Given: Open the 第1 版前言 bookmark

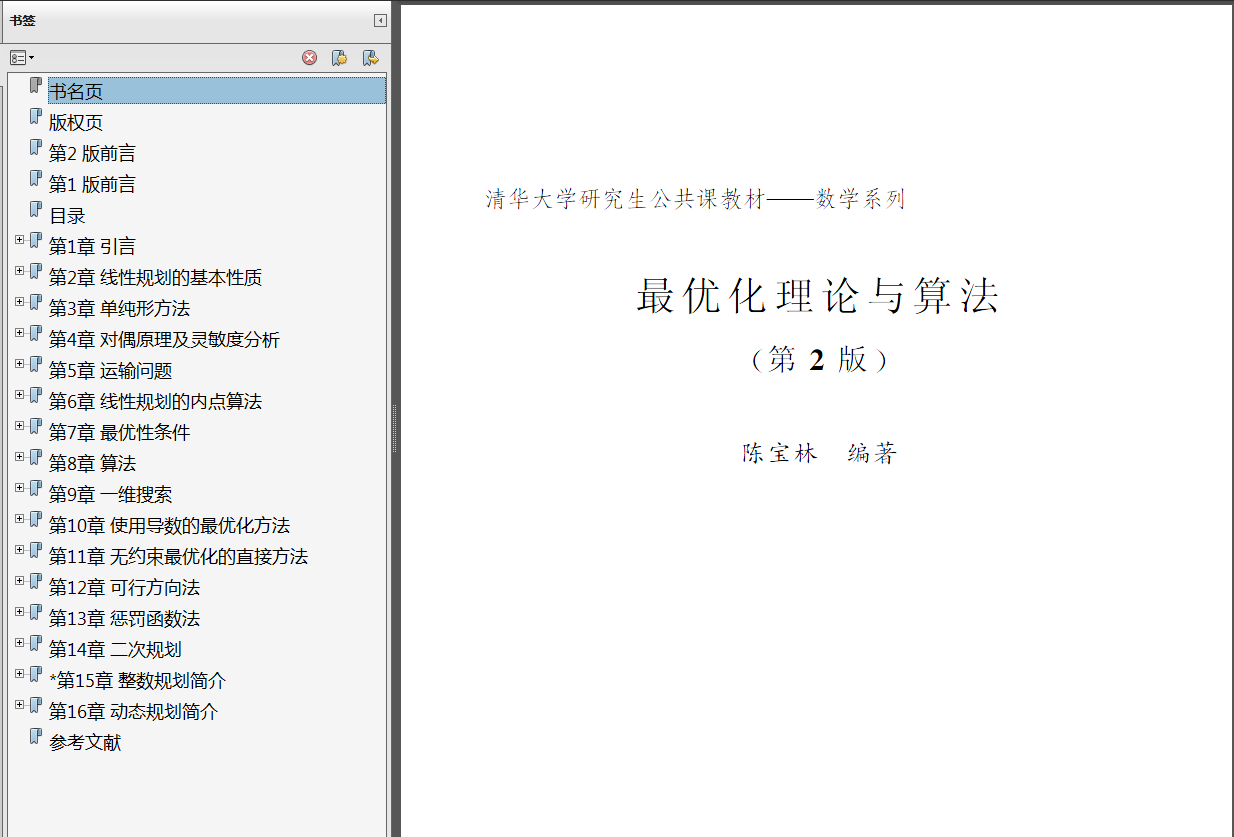Looking at the screenshot, I should click(92, 185).
